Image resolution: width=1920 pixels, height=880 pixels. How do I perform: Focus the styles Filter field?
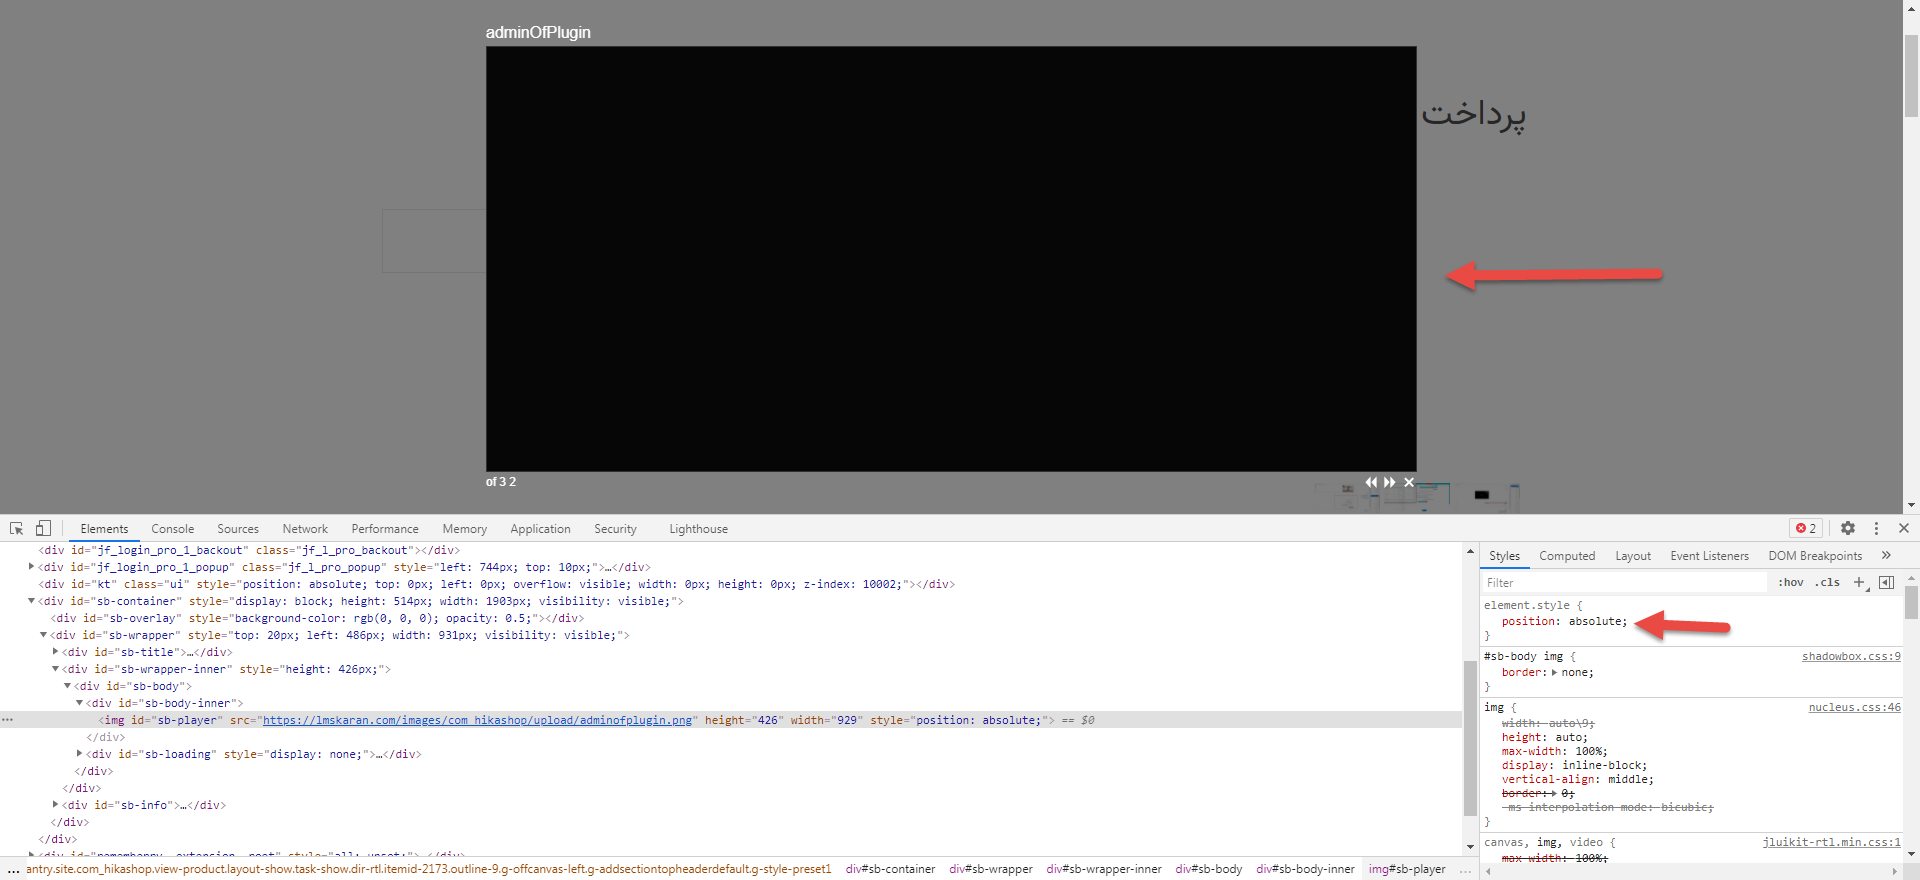(1625, 583)
